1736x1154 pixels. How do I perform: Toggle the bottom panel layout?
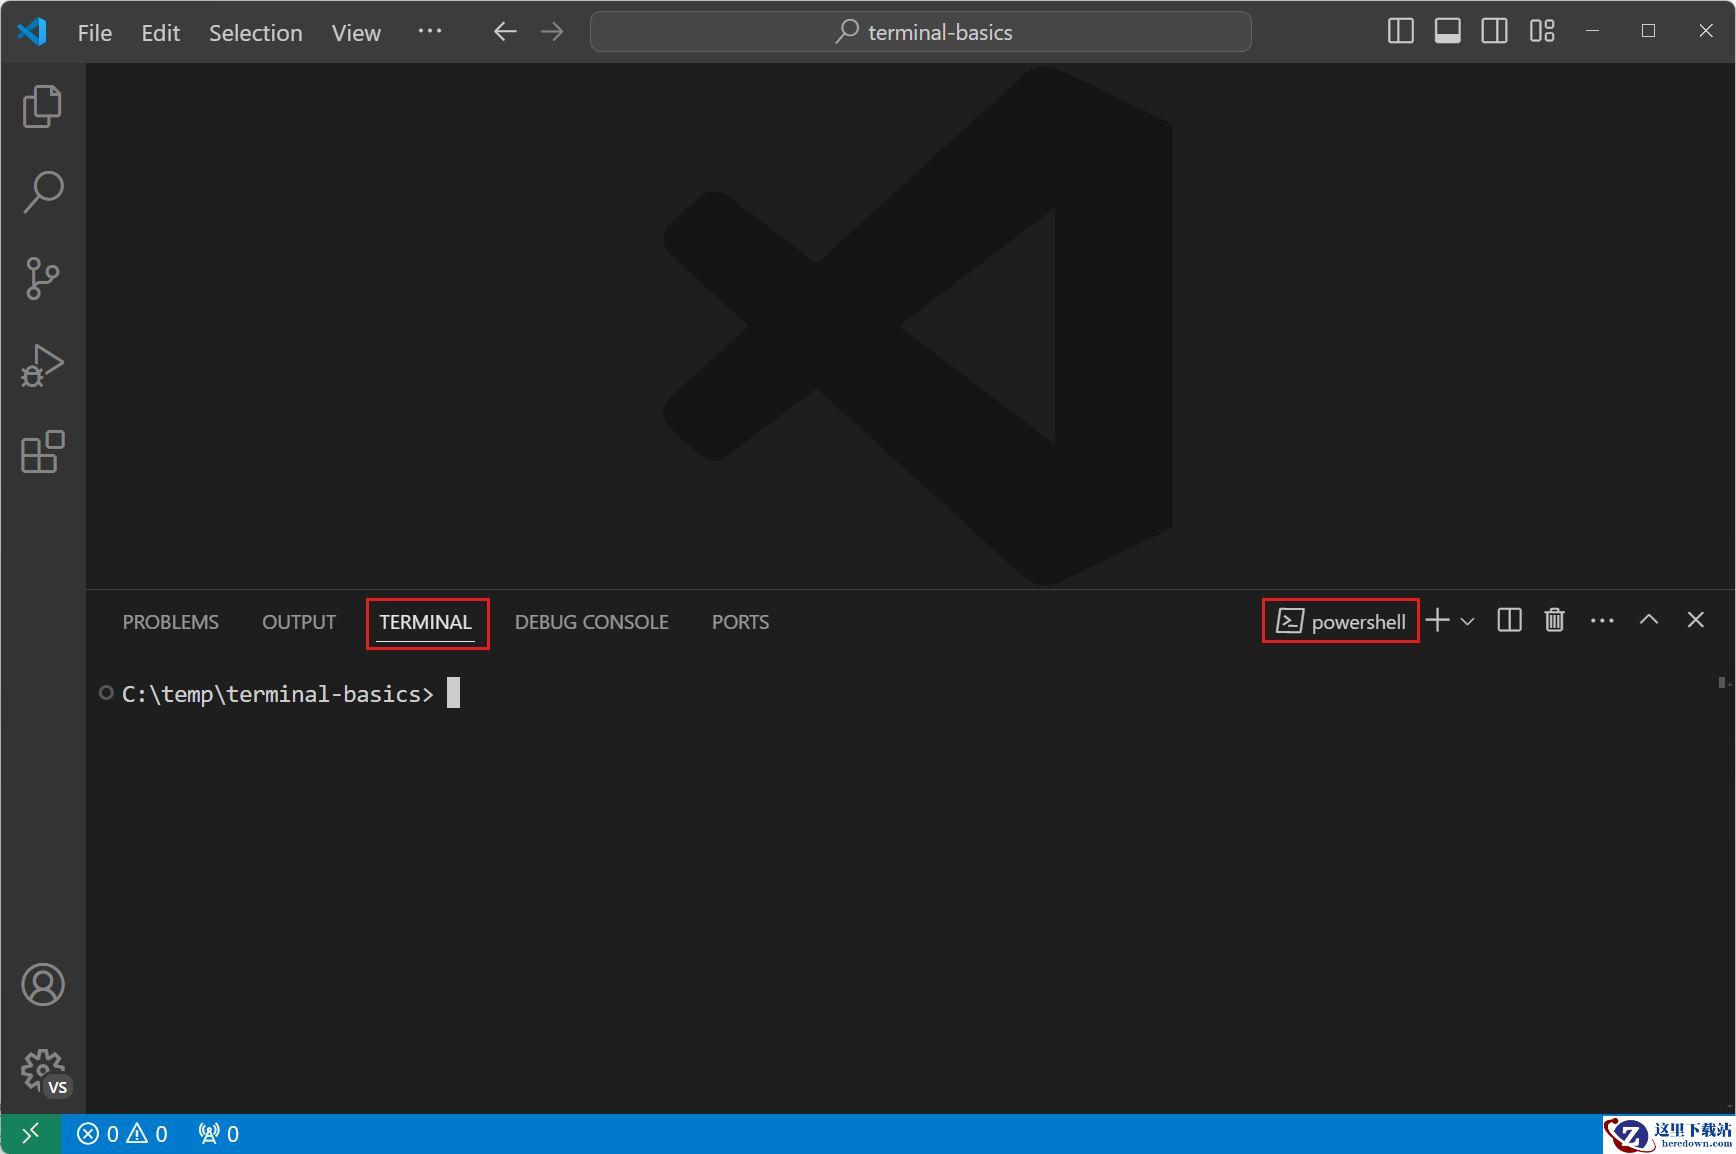(1448, 32)
